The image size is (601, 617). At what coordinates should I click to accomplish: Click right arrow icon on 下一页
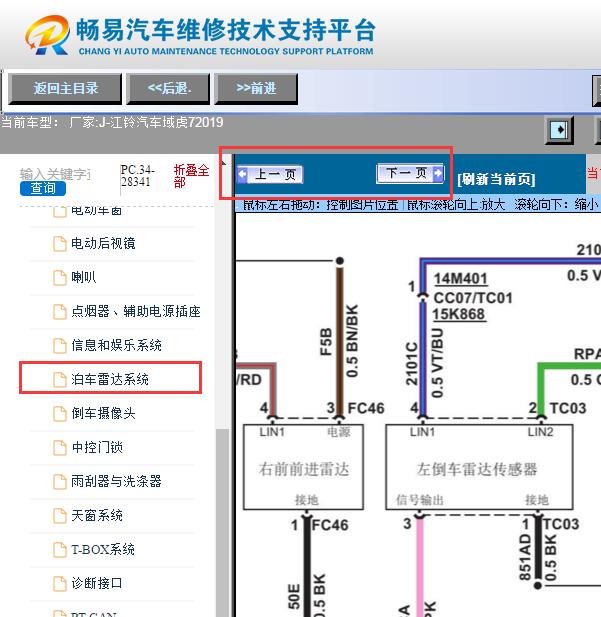coord(438,173)
